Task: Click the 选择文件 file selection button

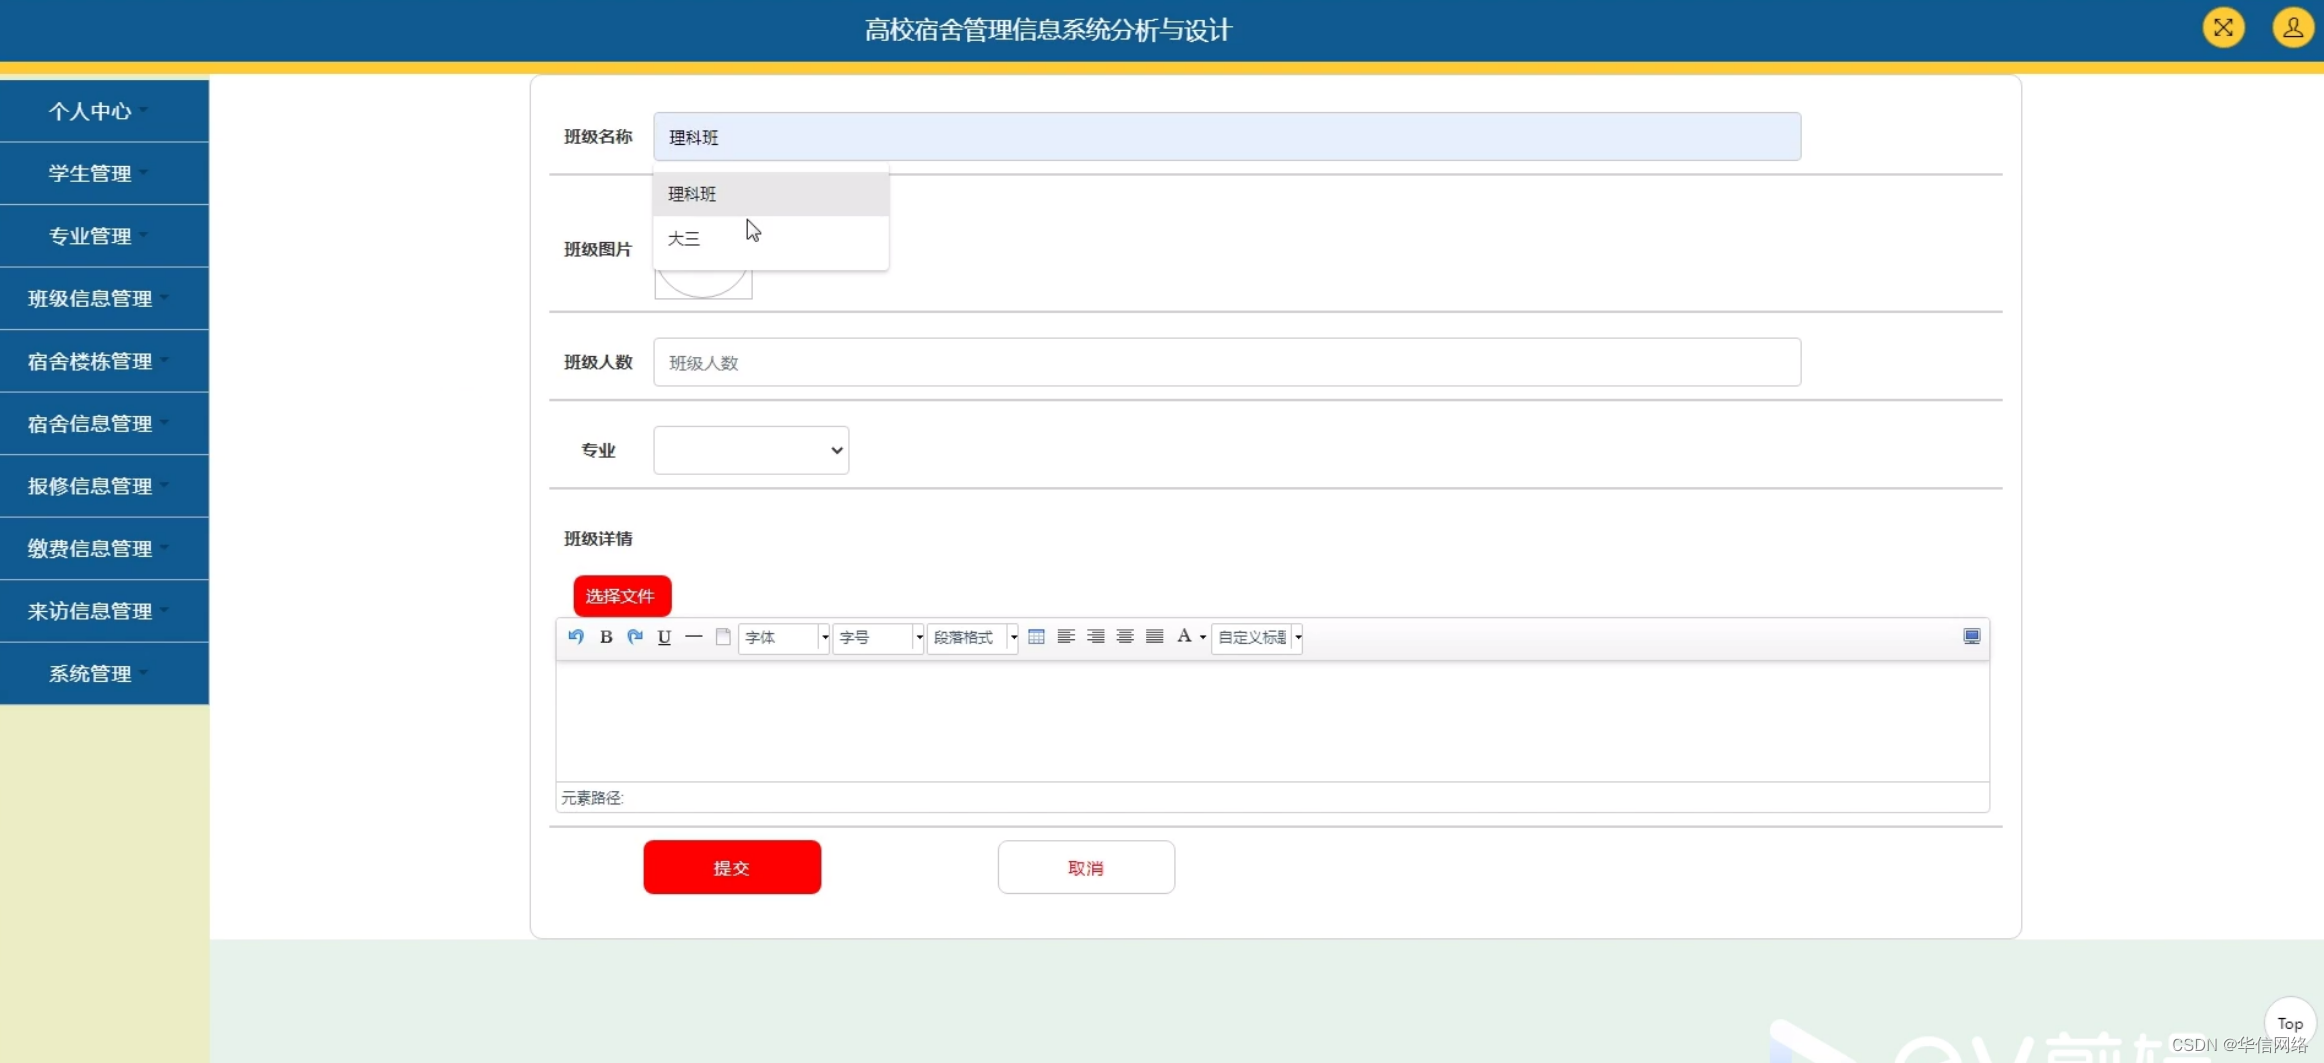Action: click(621, 594)
